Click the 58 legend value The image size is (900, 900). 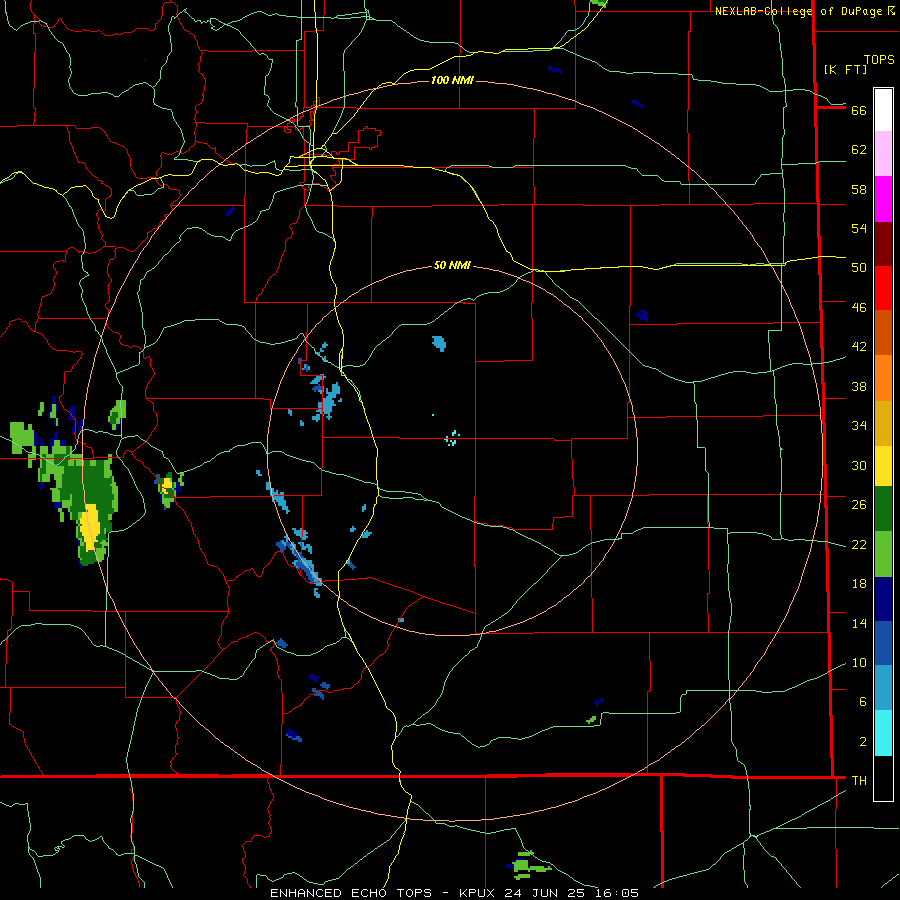(859, 189)
